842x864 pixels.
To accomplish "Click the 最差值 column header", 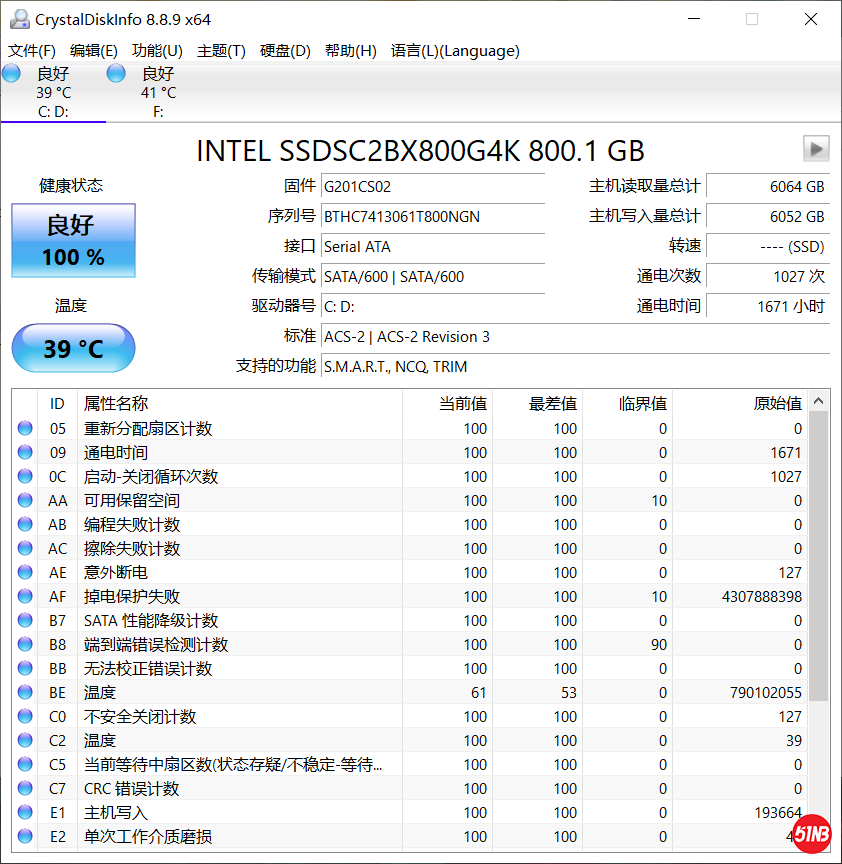I will (x=537, y=403).
